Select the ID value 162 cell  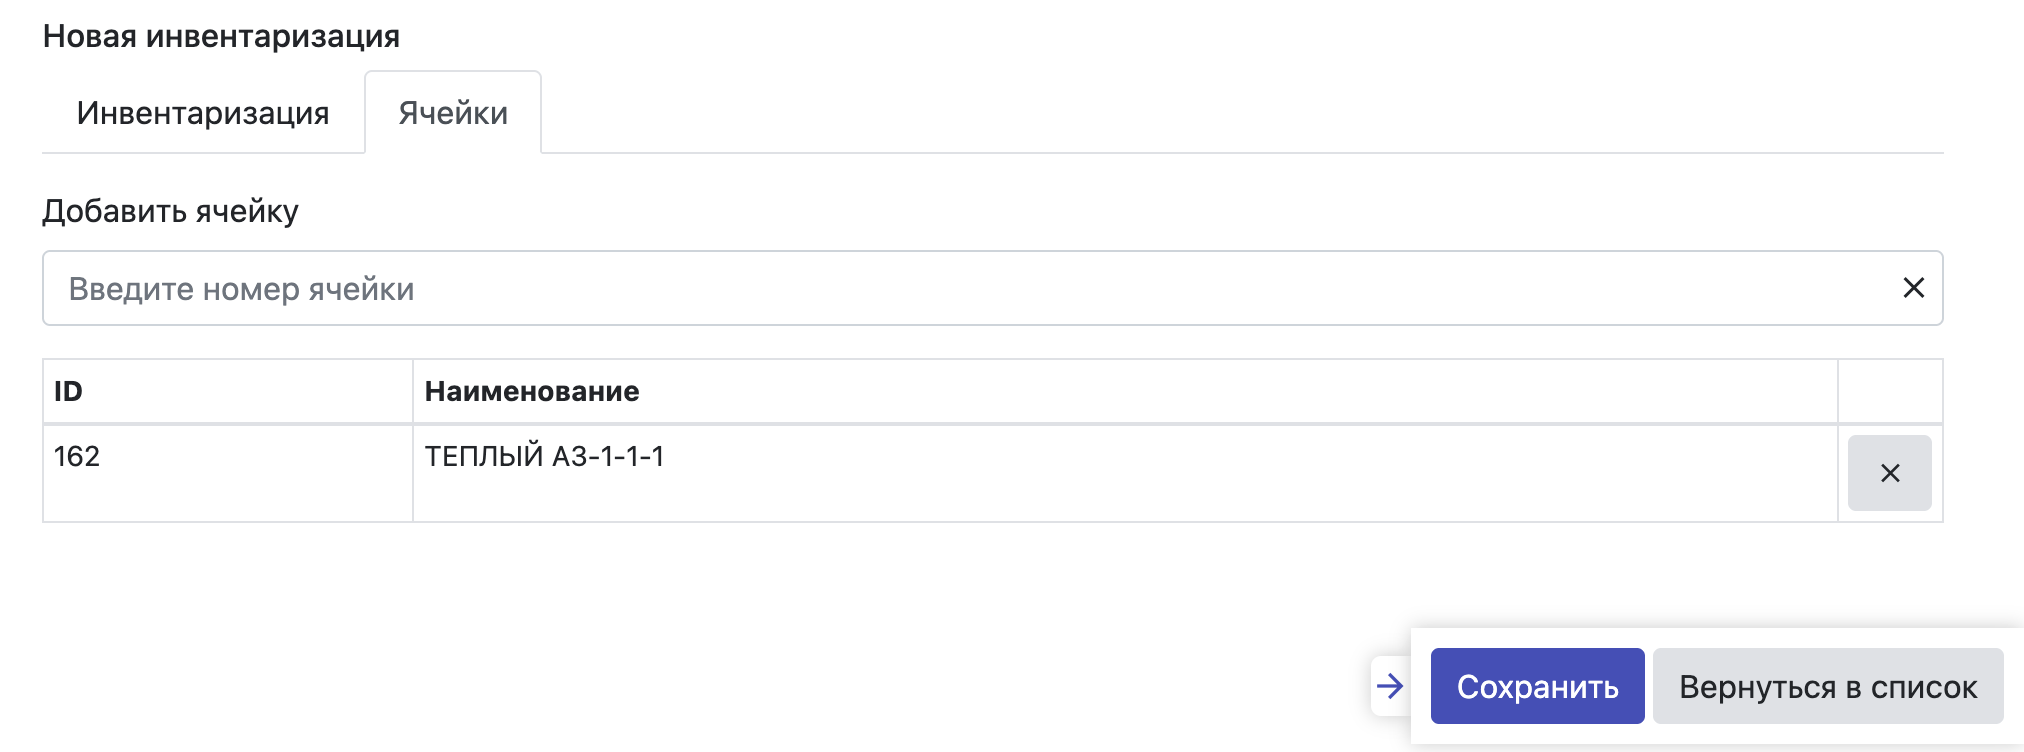point(77,457)
